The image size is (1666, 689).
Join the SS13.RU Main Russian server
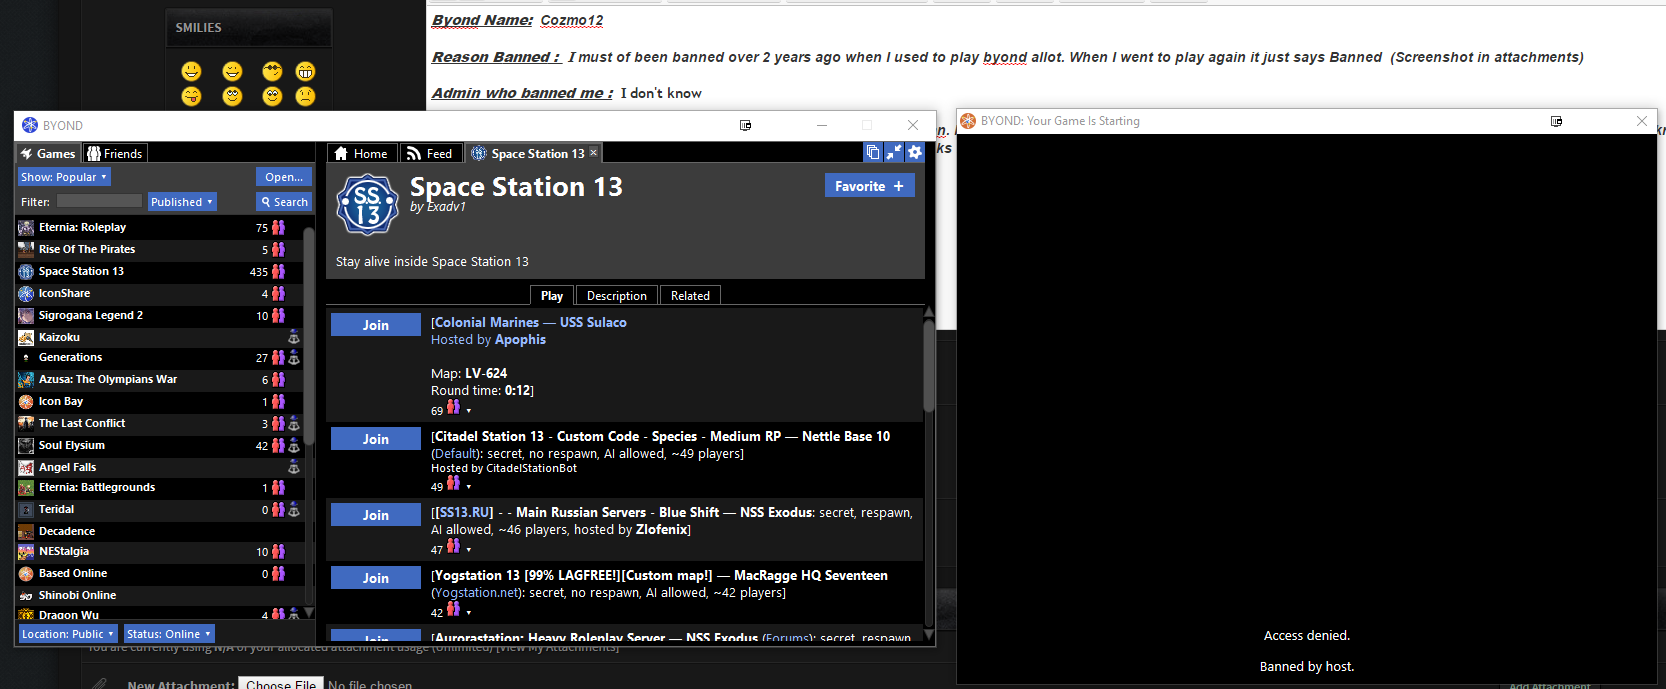click(376, 515)
